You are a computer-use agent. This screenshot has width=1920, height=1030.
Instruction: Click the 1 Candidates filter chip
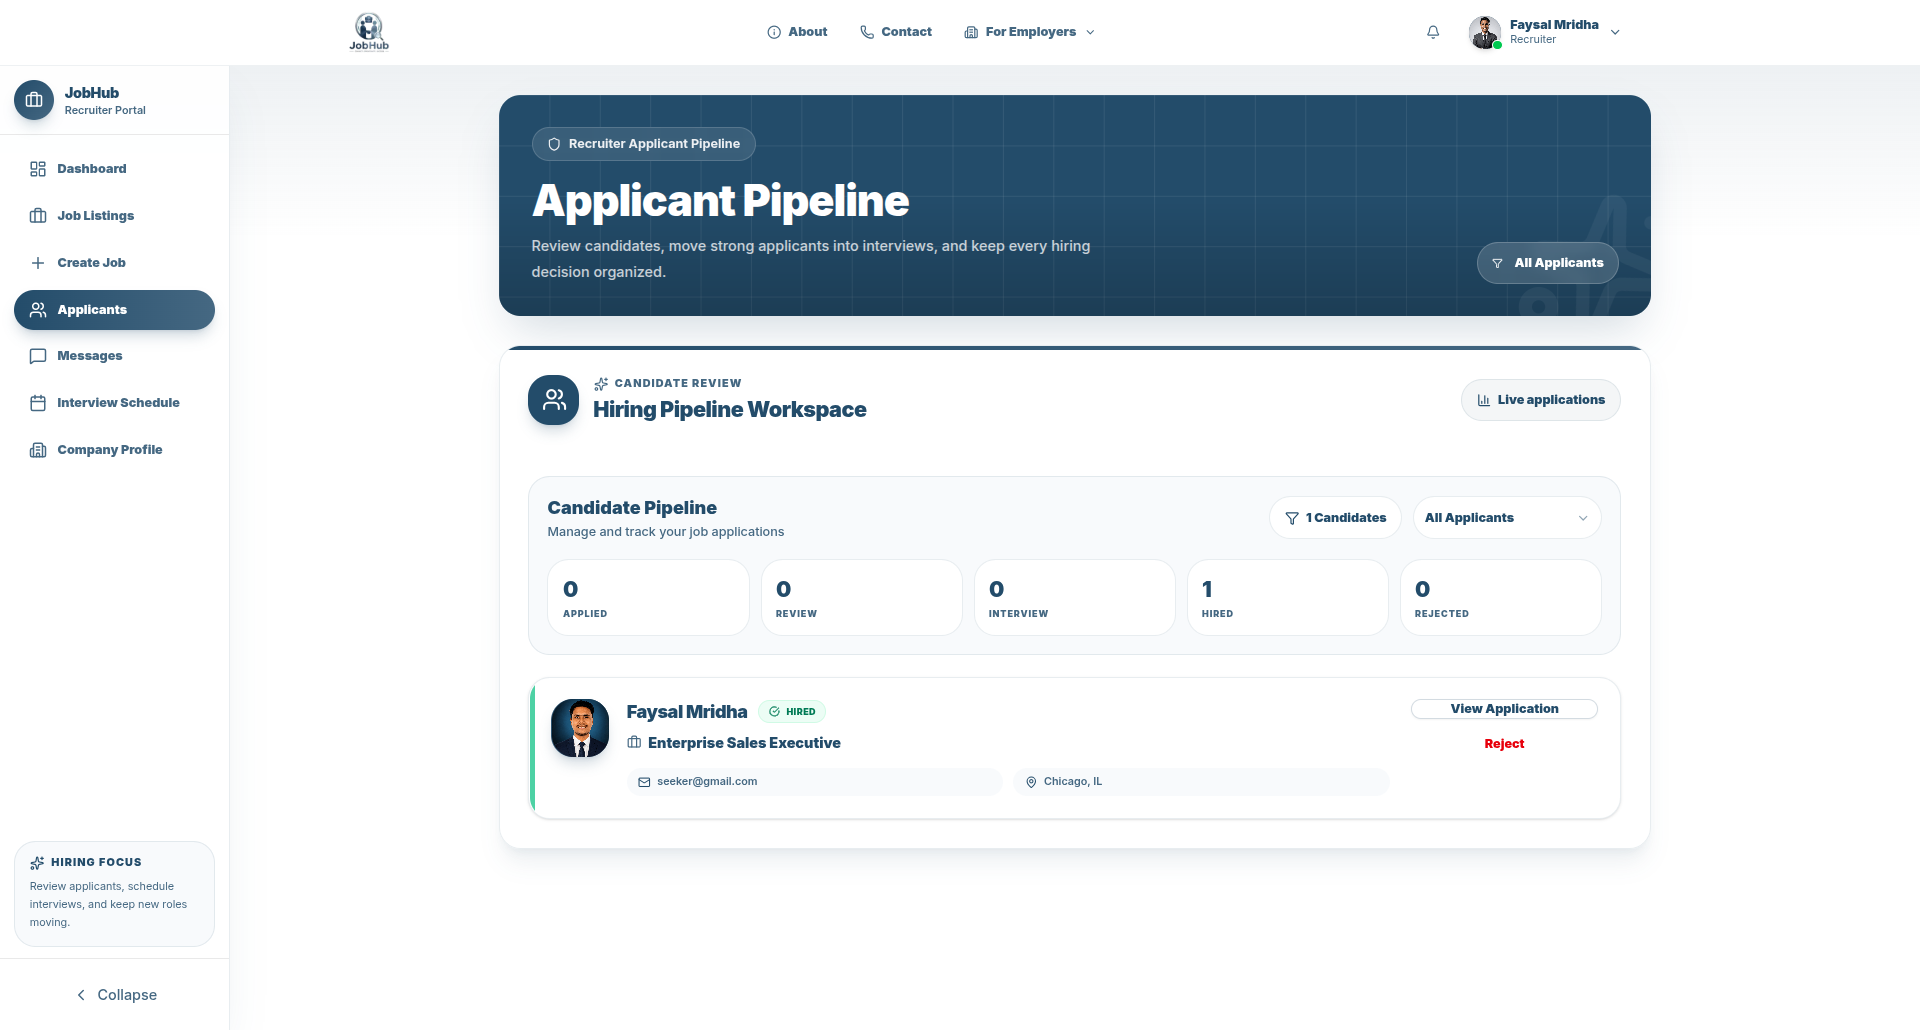[x=1335, y=518]
